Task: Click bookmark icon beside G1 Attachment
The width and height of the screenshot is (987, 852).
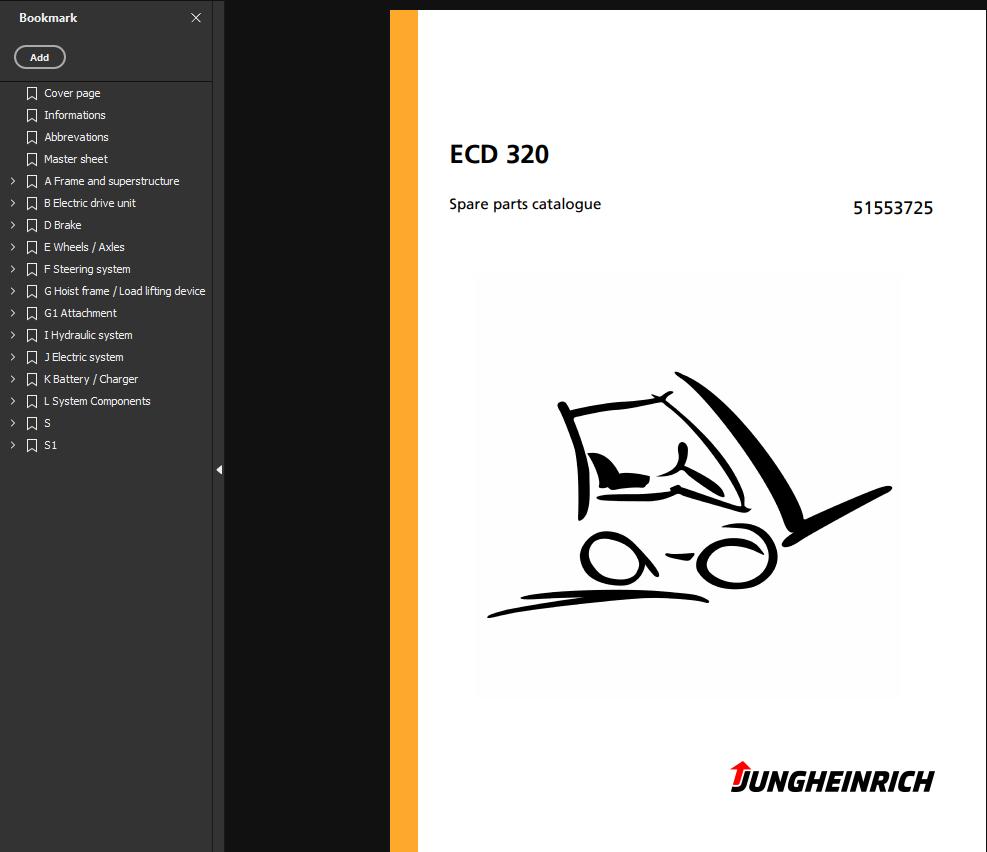Action: coord(31,313)
